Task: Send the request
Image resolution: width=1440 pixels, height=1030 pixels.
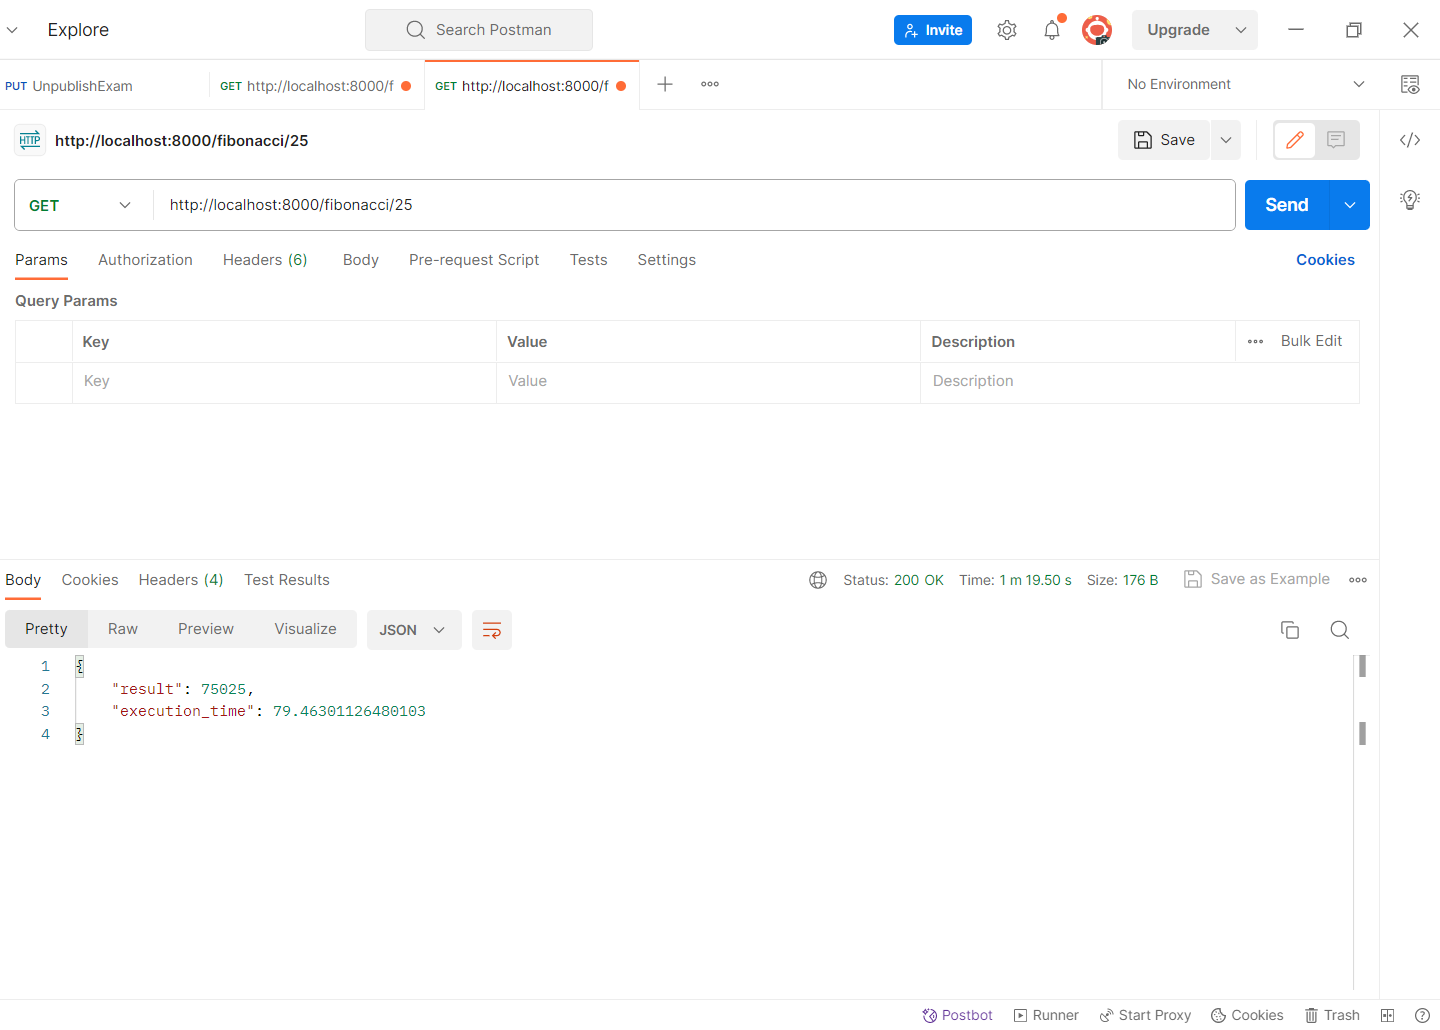Action: [x=1287, y=205]
